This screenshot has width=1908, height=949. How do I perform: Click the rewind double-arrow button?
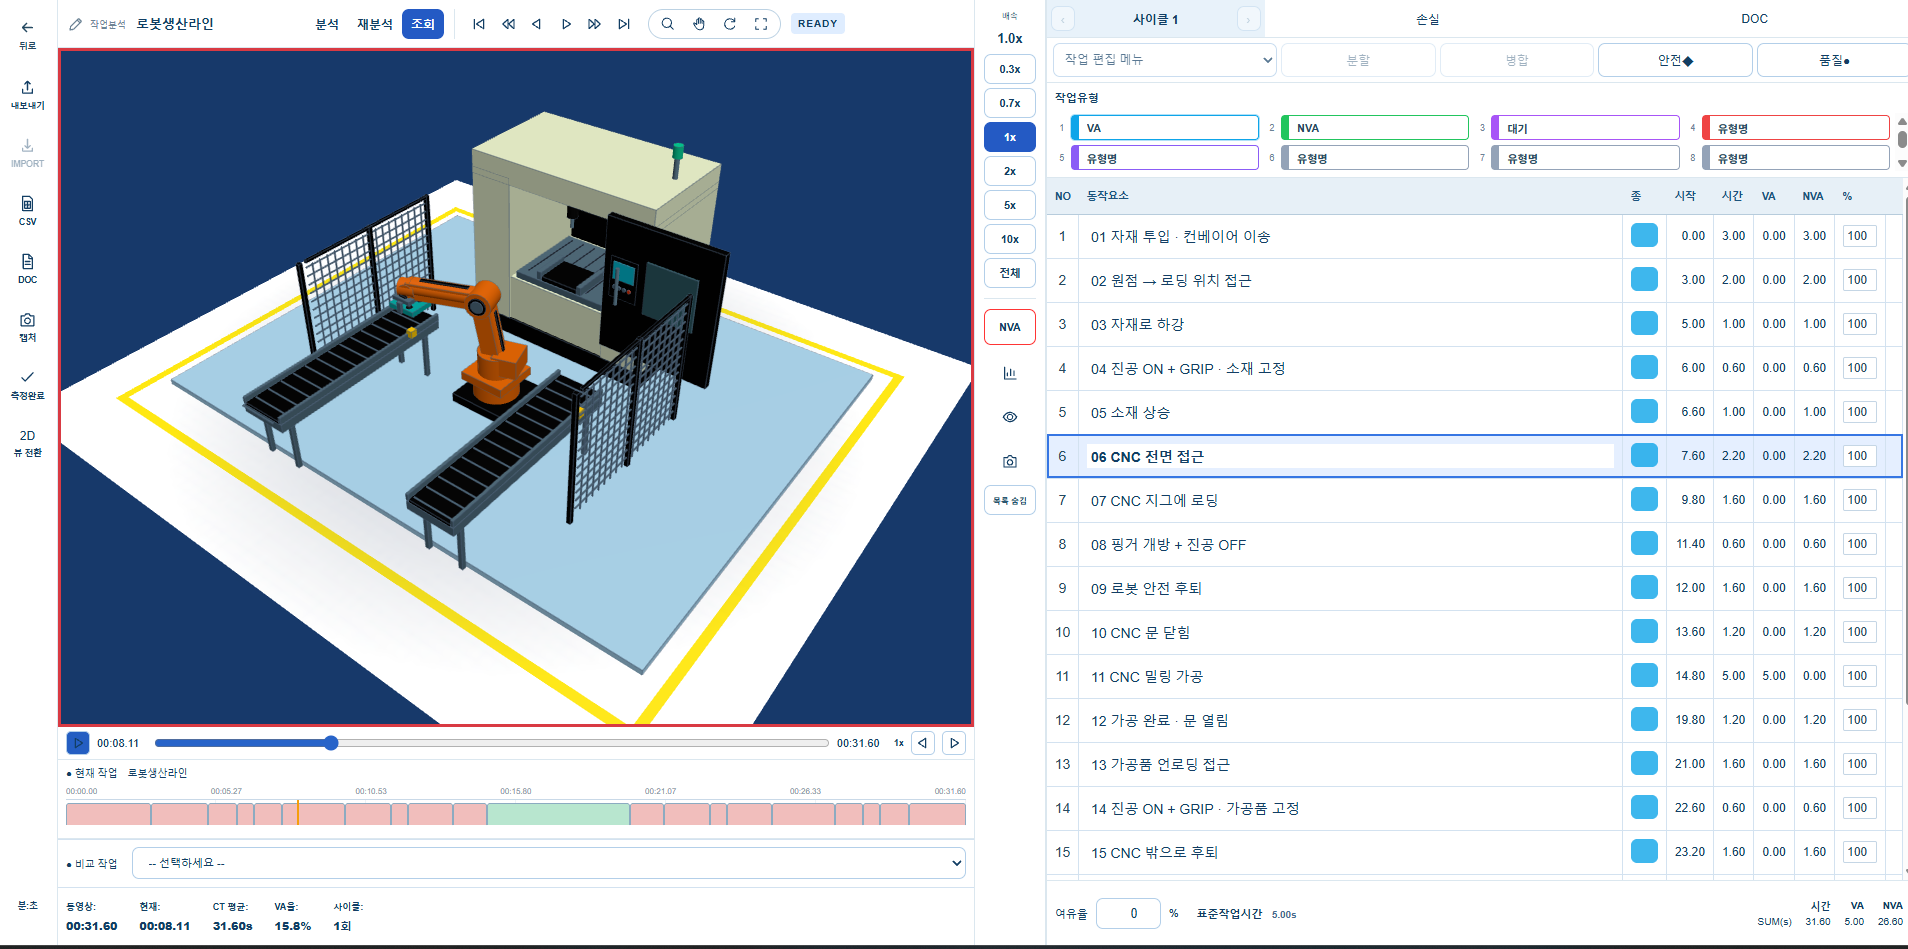[x=508, y=24]
